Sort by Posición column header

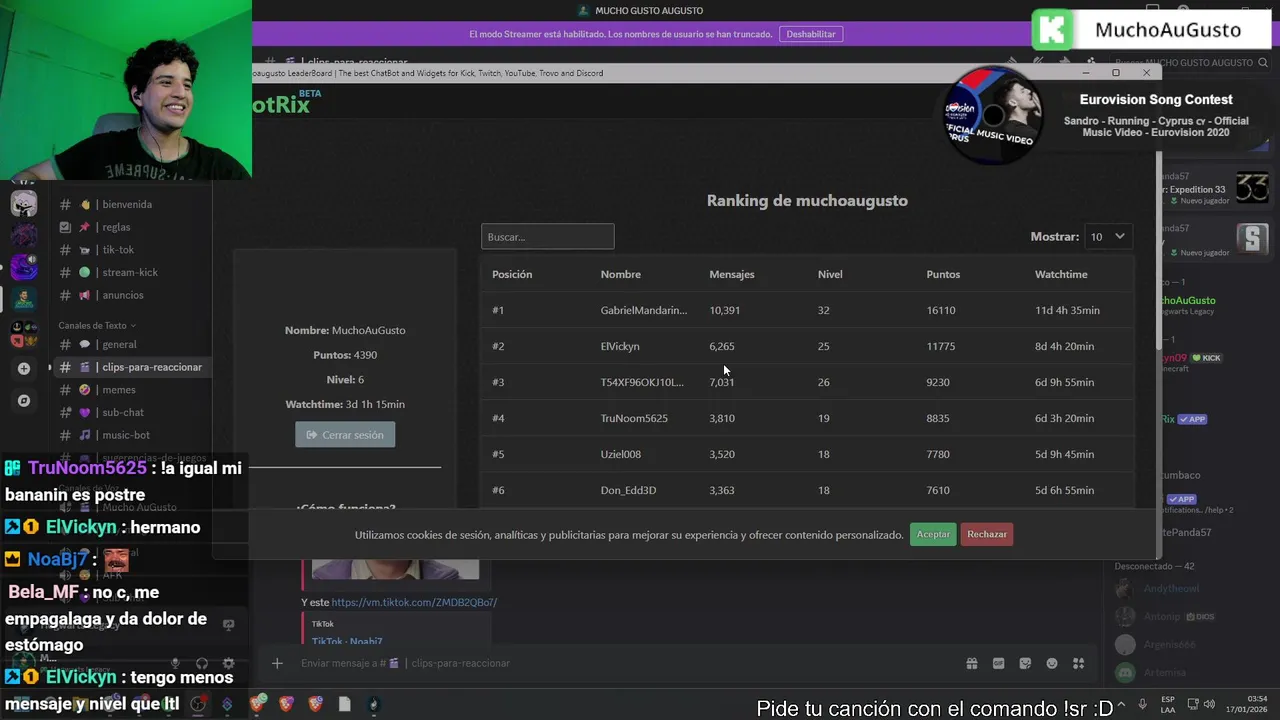512,274
